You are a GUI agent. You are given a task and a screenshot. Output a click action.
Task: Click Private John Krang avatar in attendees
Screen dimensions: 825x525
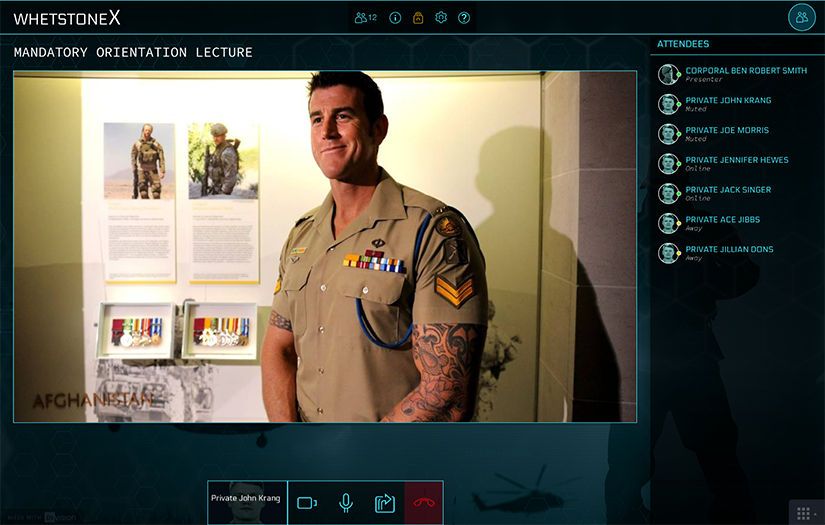668,104
